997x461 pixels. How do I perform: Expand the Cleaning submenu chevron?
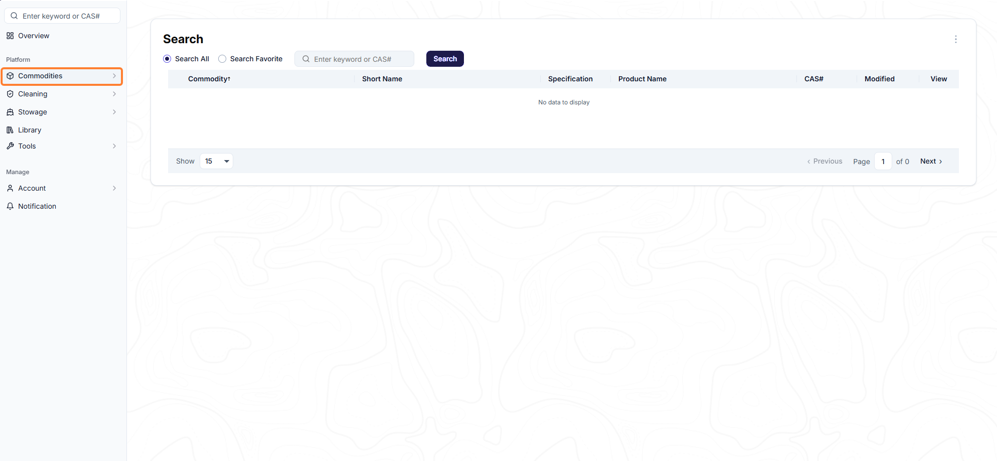pos(114,93)
